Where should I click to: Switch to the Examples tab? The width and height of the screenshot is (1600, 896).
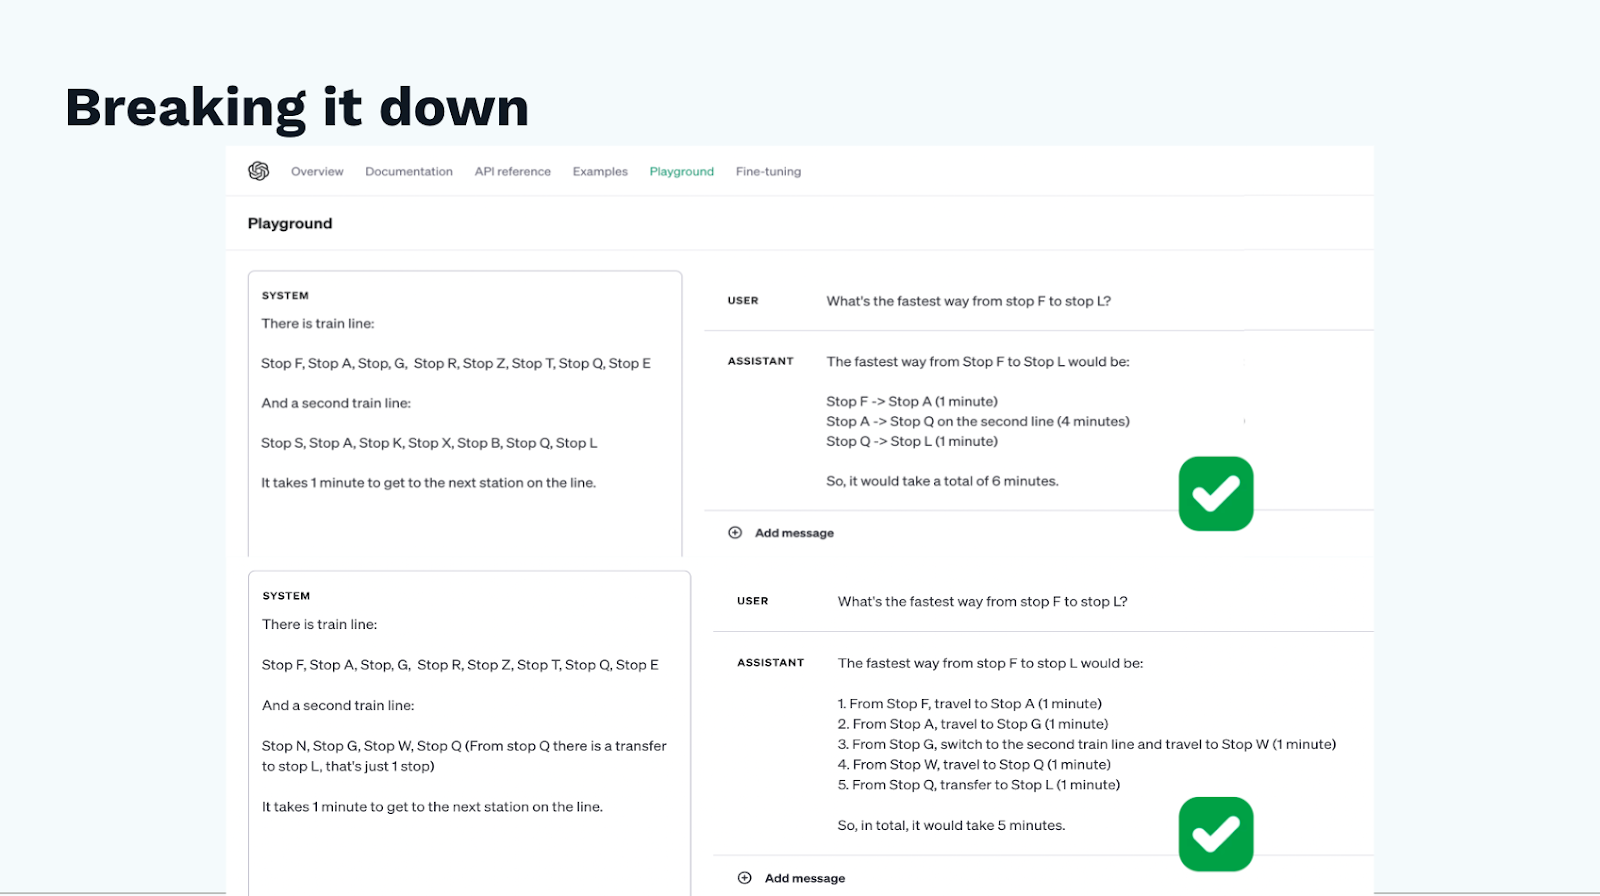tap(600, 172)
